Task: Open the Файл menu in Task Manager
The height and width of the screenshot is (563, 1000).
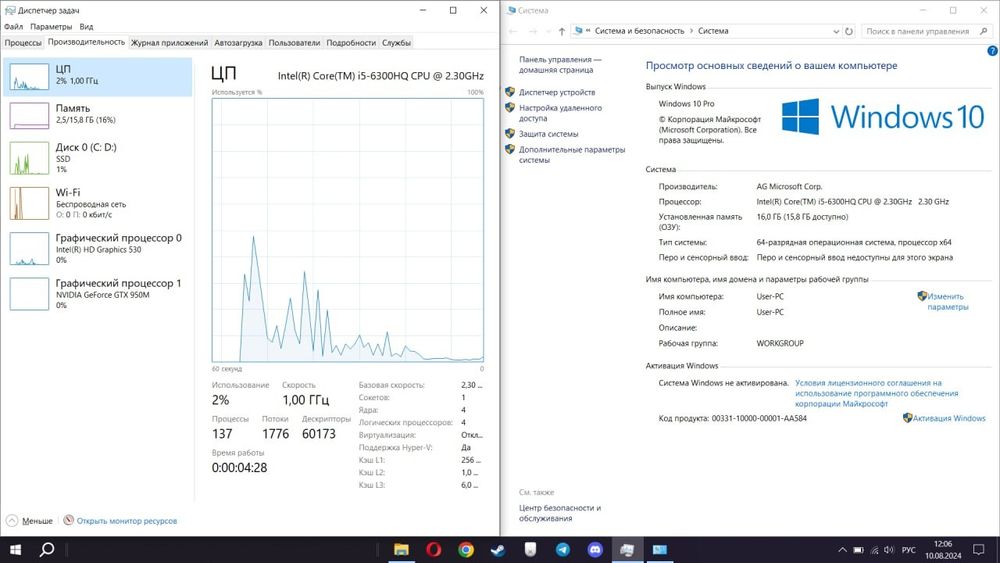Action: click(x=13, y=27)
